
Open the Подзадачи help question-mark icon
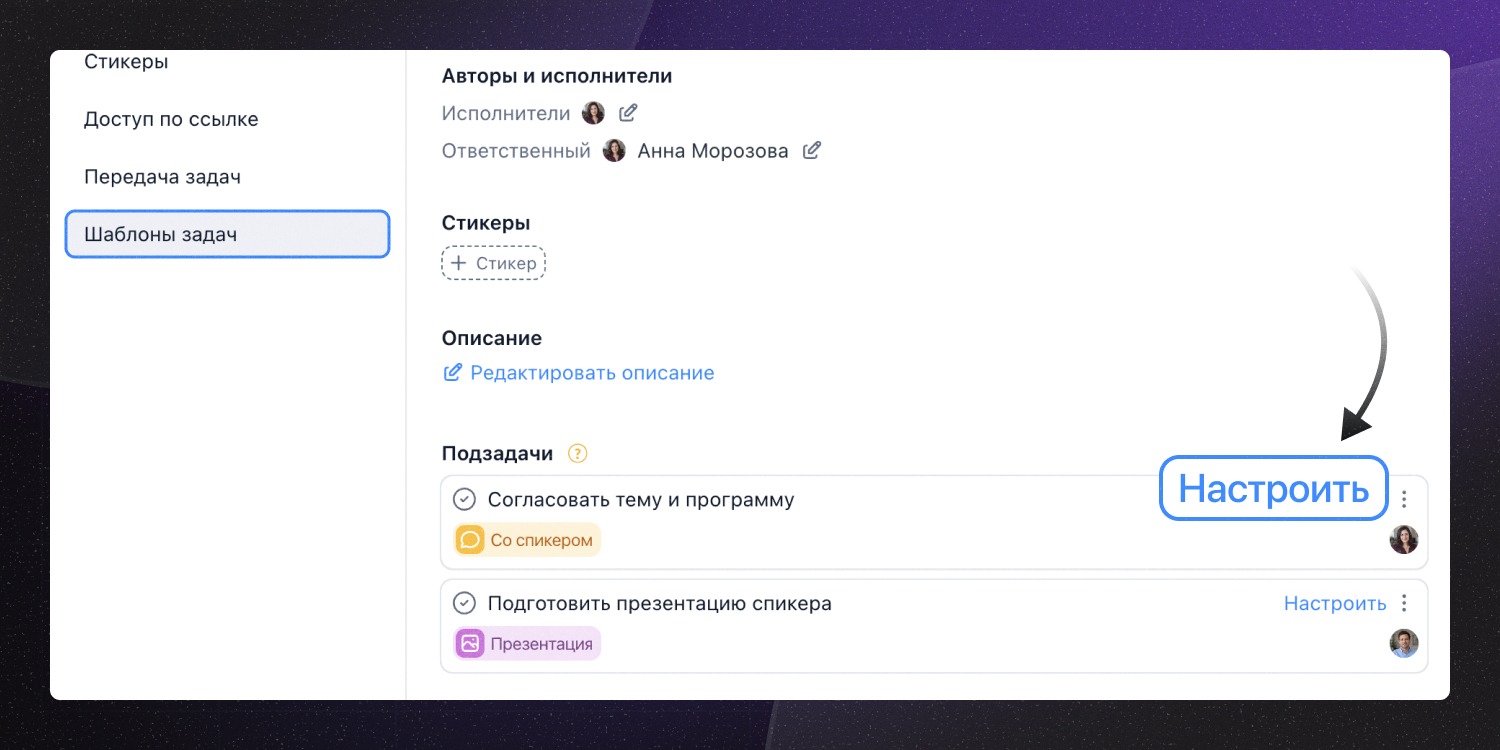tap(577, 453)
